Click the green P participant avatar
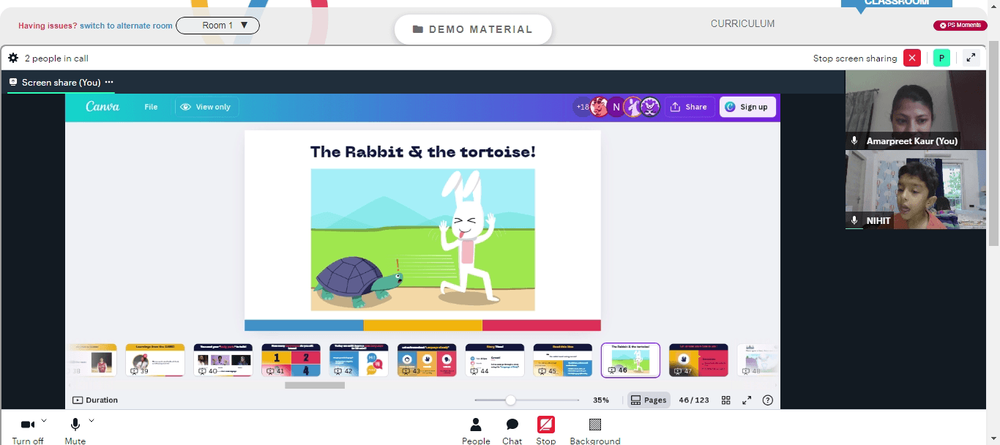The width and height of the screenshot is (1000, 445). pyautogui.click(x=941, y=58)
